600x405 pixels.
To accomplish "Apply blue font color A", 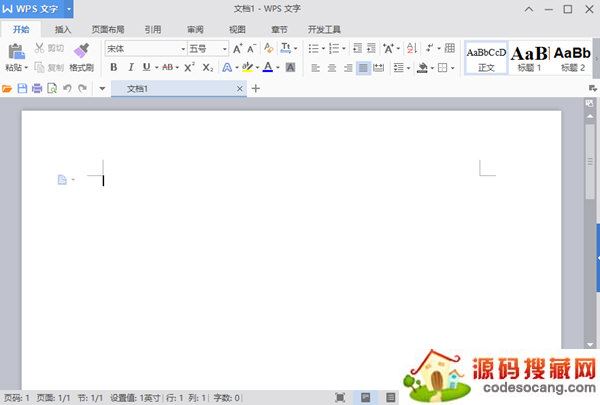I will [x=268, y=67].
